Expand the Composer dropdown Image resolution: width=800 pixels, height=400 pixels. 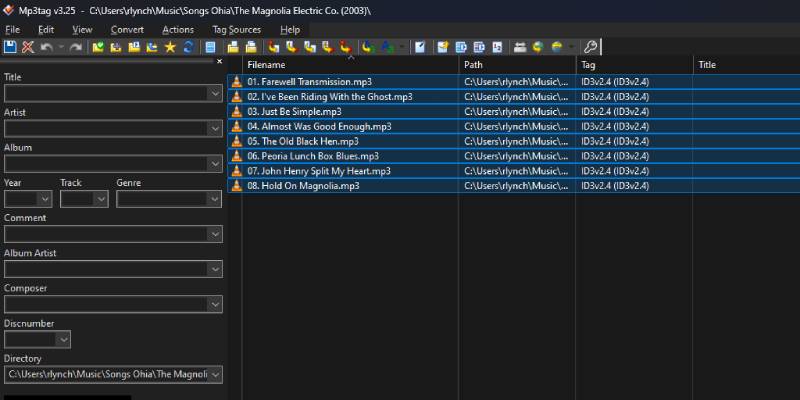pos(215,305)
